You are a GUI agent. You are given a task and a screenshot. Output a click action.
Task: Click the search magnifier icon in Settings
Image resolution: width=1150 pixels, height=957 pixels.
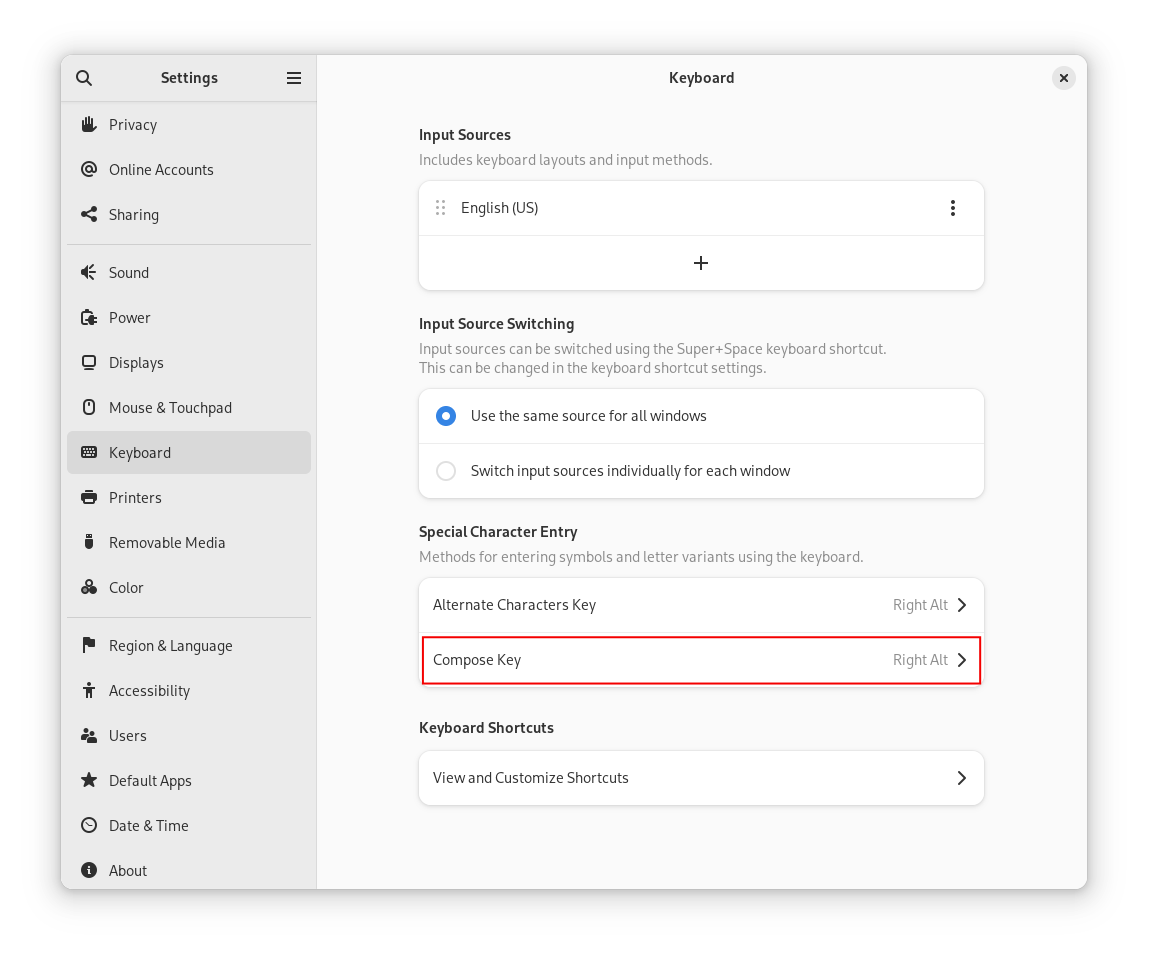[x=84, y=78]
